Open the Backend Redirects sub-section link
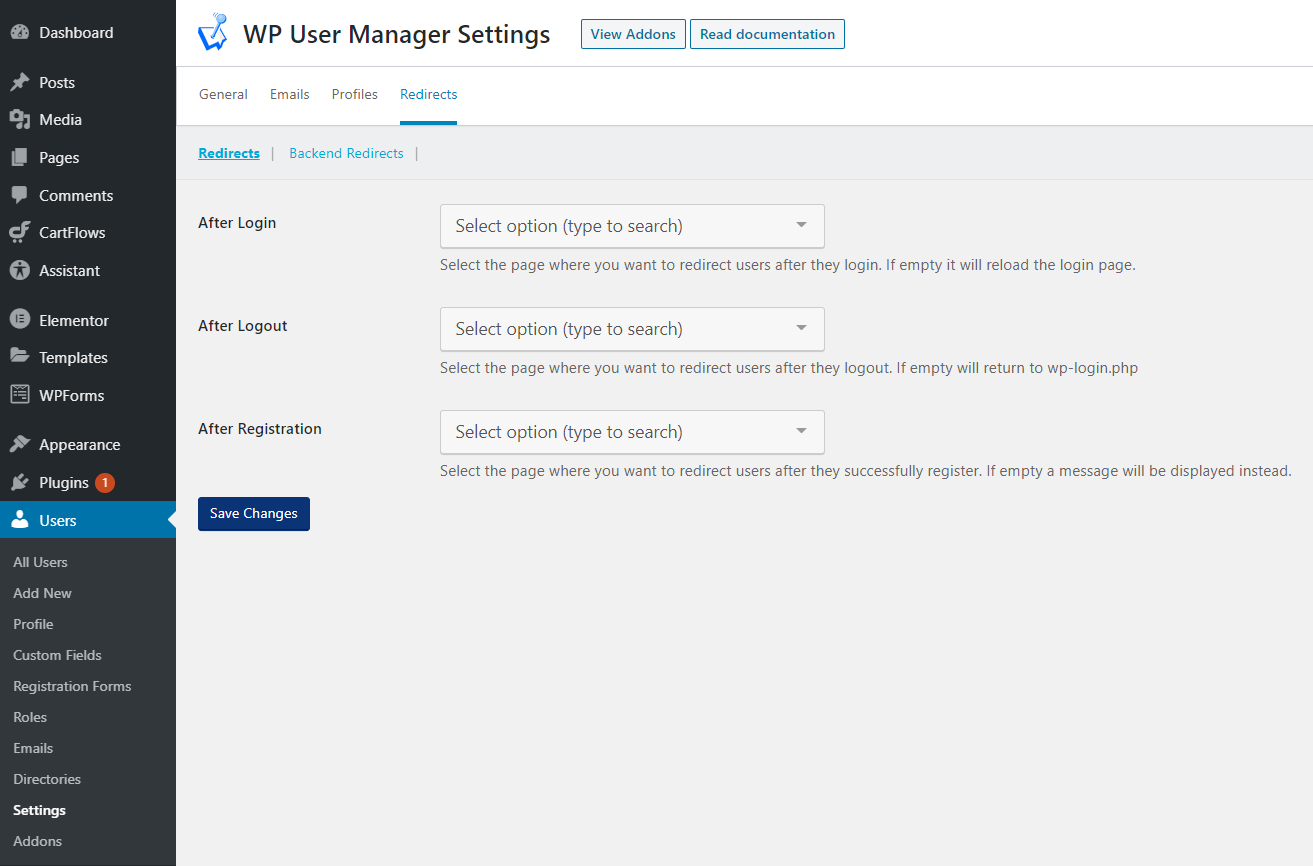 coord(346,153)
